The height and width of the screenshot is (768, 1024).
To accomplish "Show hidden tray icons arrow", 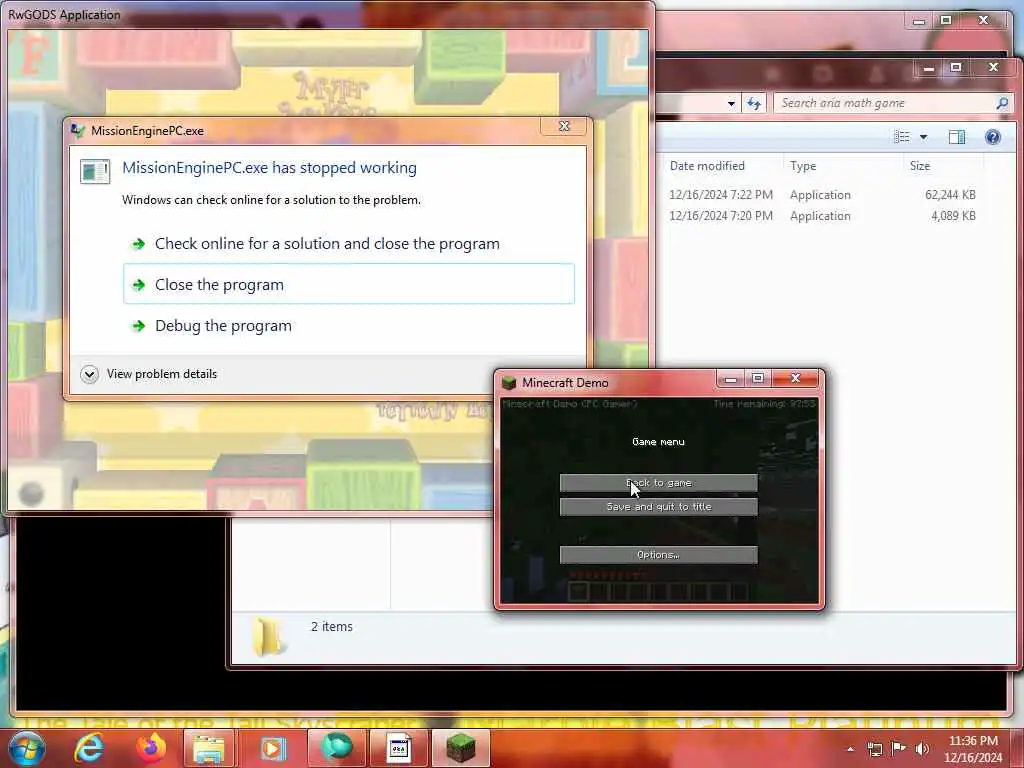I will point(850,749).
